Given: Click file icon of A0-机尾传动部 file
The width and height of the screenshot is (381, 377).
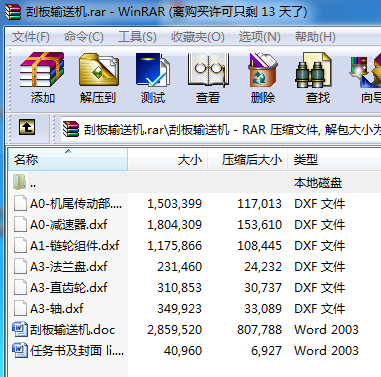Looking at the screenshot, I should pos(20,203).
